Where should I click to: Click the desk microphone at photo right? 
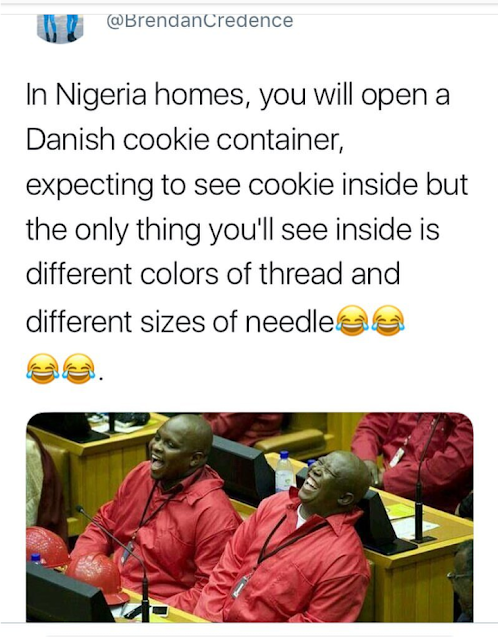pyautogui.click(x=421, y=482)
